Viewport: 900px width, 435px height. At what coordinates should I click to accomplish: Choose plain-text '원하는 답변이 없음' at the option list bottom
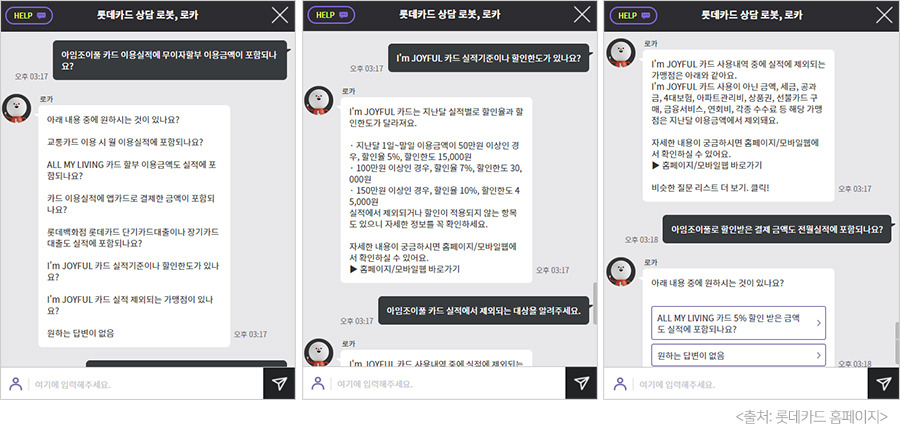click(x=80, y=333)
